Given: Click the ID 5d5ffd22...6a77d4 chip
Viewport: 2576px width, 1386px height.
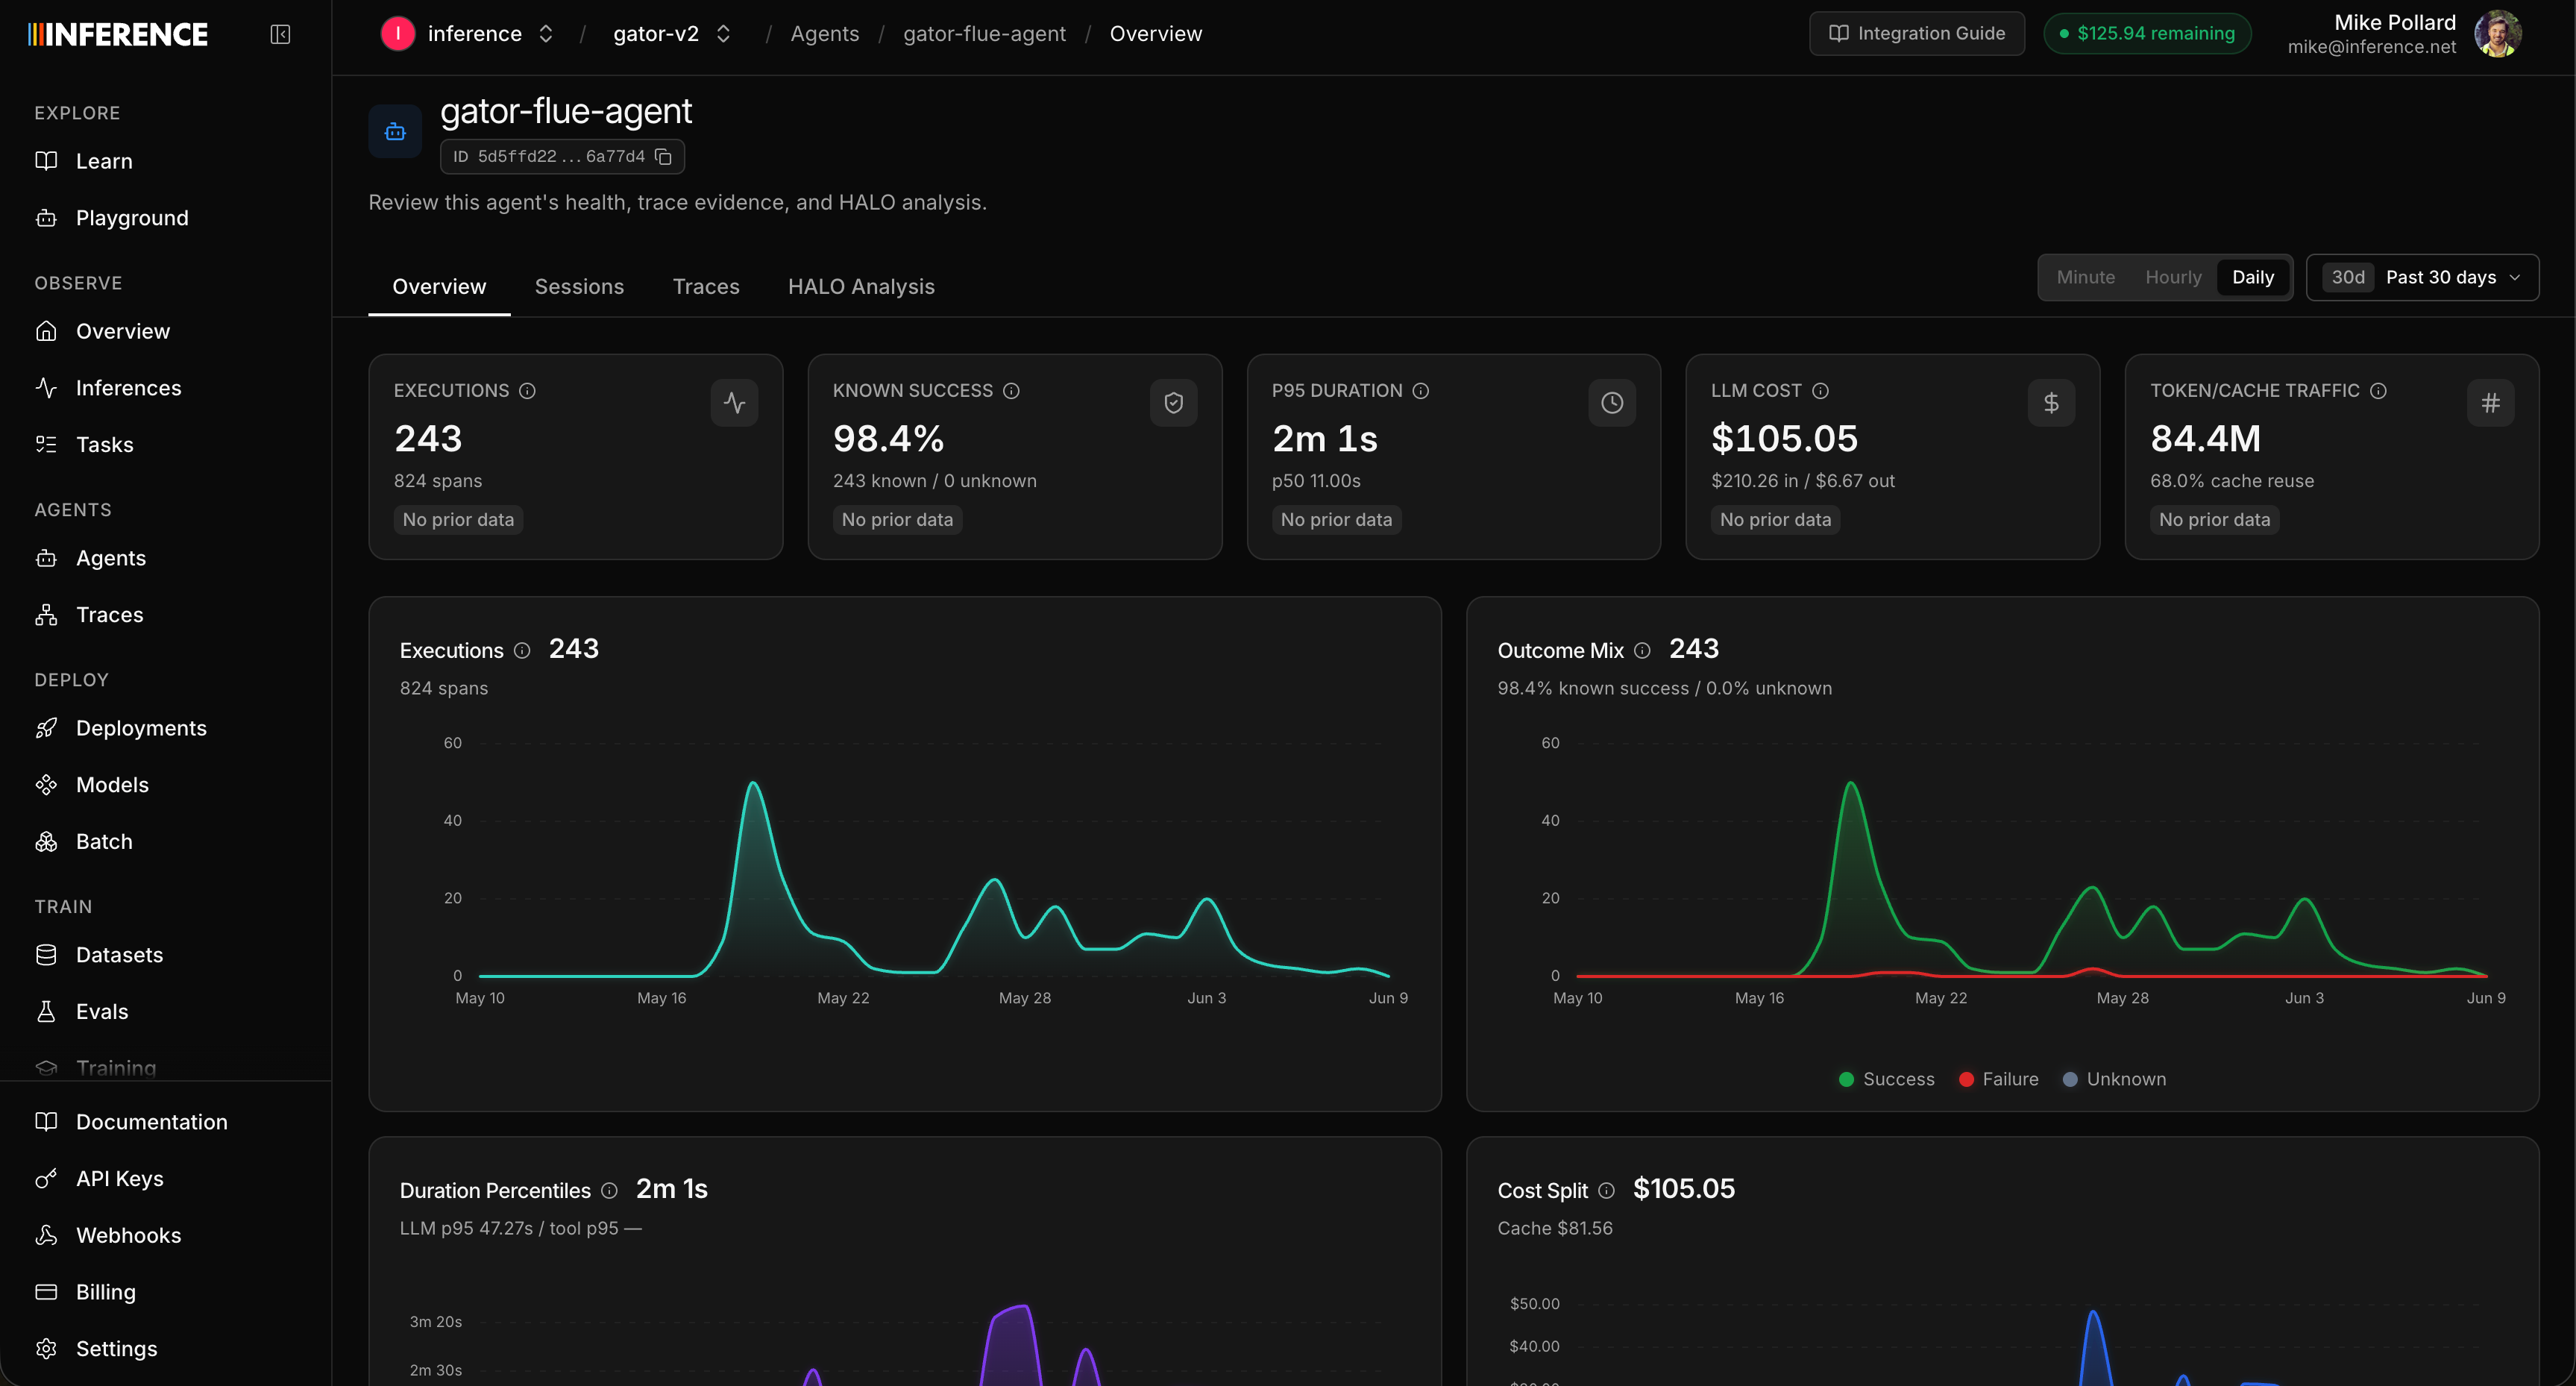Looking at the screenshot, I should tap(562, 157).
